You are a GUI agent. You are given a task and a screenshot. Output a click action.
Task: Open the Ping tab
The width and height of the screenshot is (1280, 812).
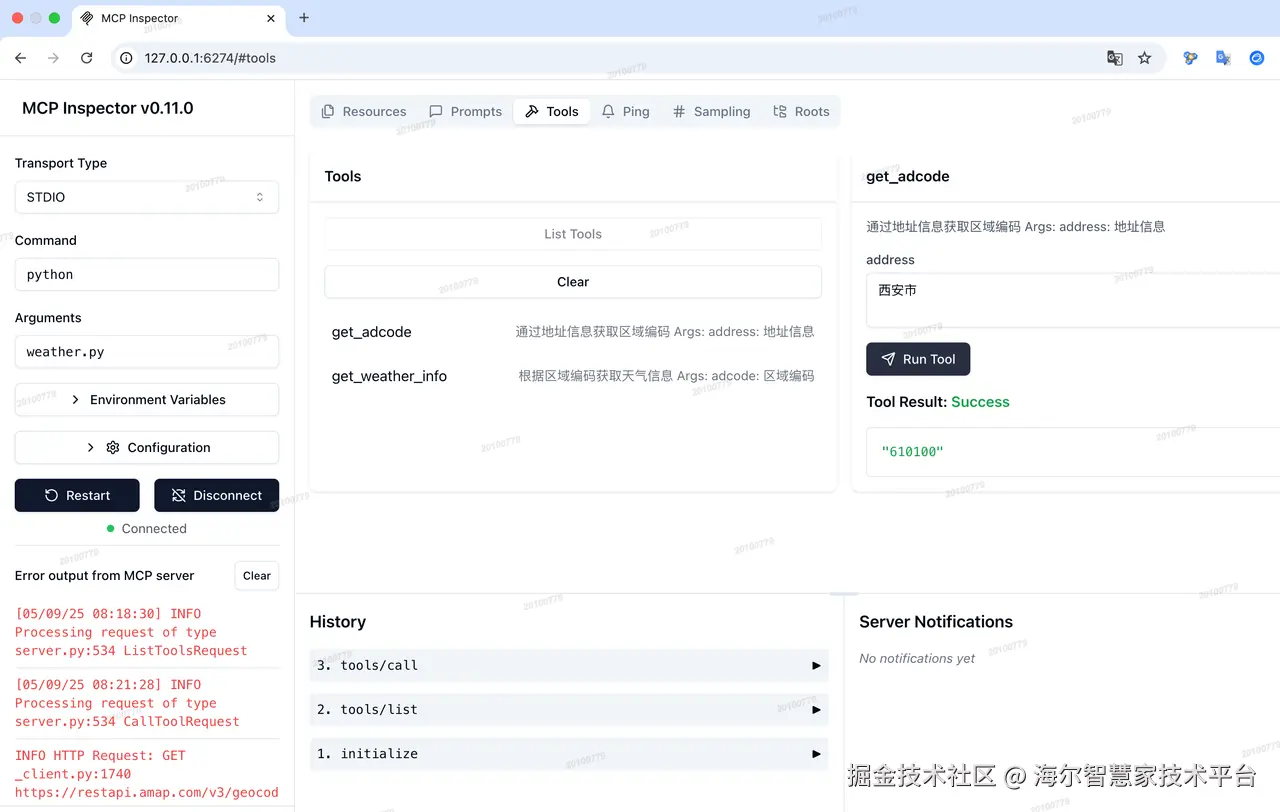pos(626,112)
